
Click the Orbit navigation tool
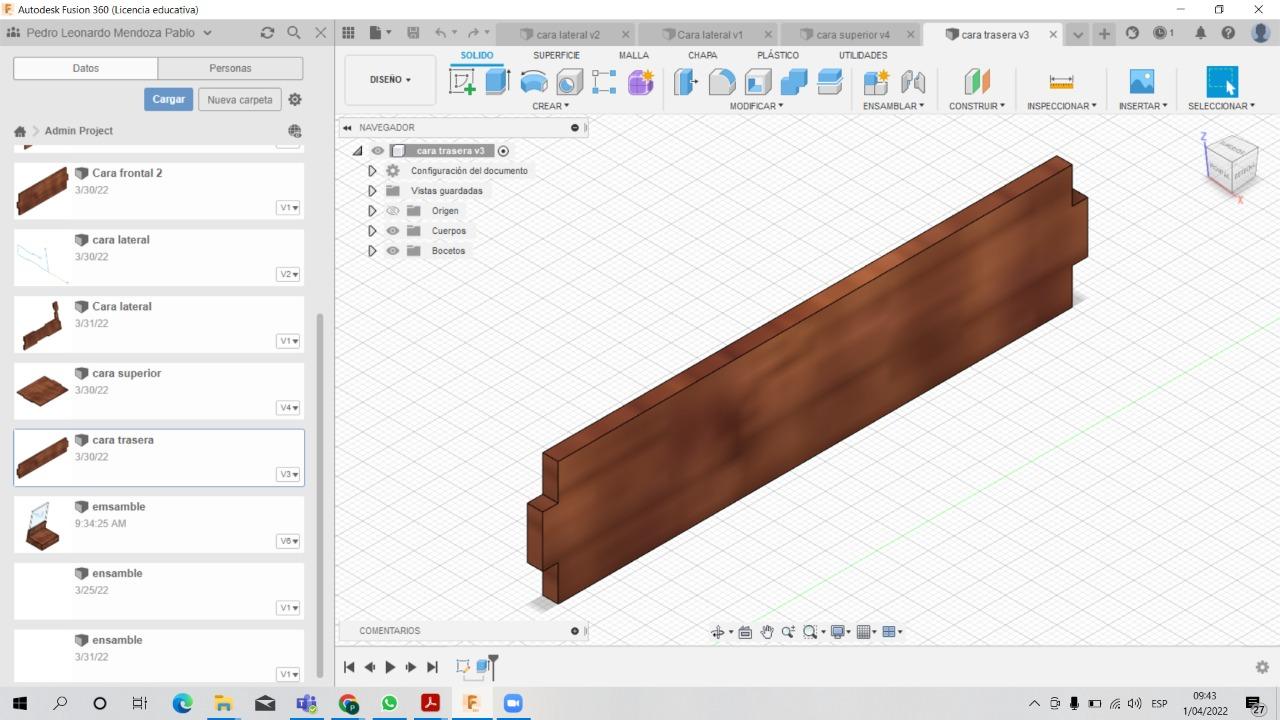pos(718,632)
